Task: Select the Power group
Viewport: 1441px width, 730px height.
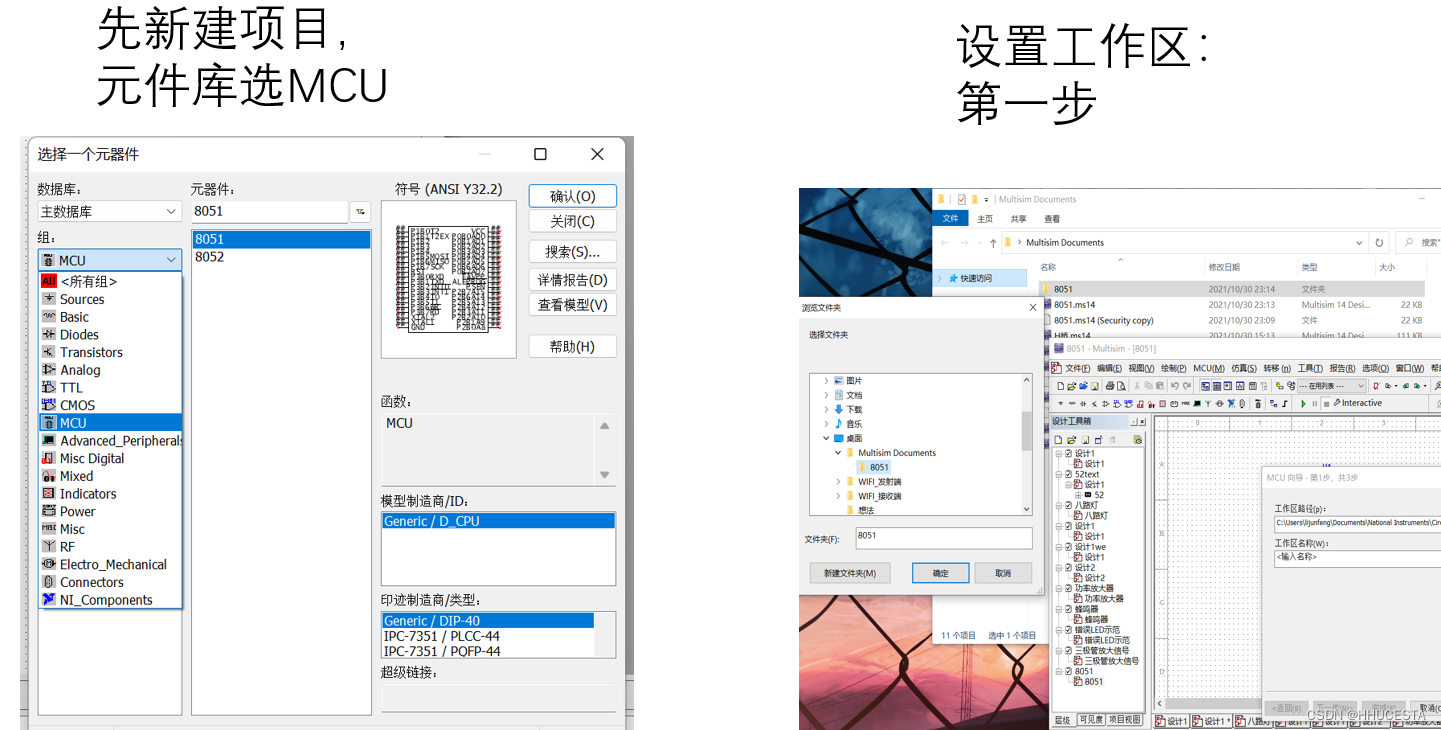Action: pyautogui.click(x=110, y=511)
